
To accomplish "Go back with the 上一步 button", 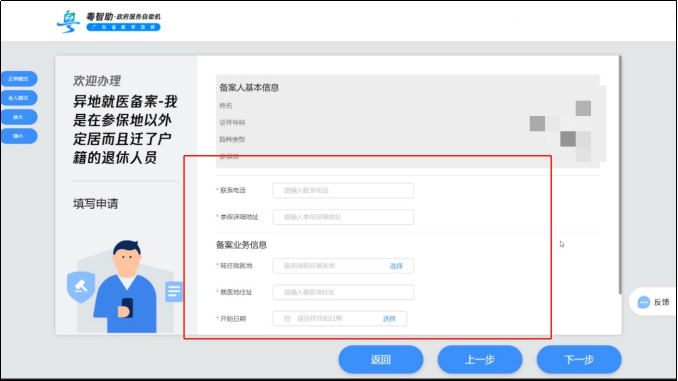I will pyautogui.click(x=480, y=359).
